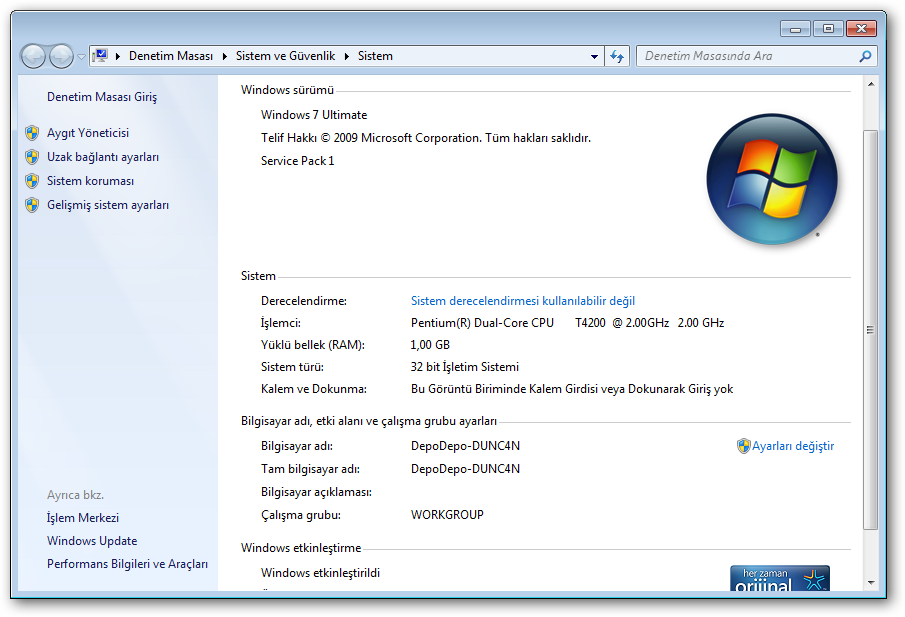The image size is (905, 617).
Task: Open recent pages dropdown beside Forward arrow
Action: (x=81, y=57)
